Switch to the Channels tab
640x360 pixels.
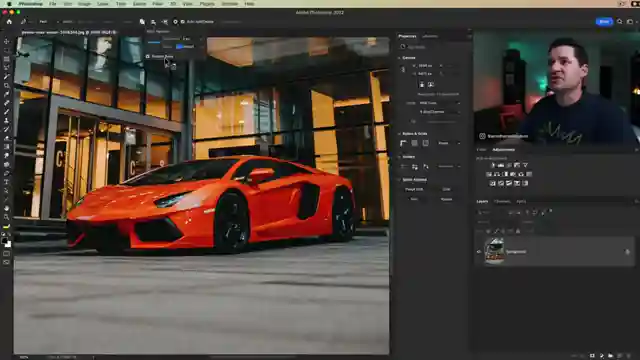(502, 202)
